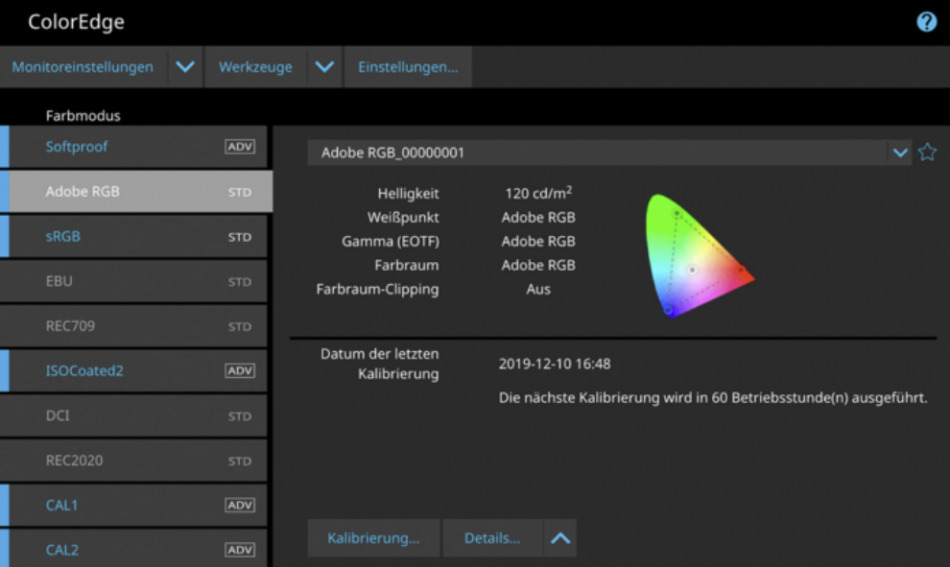Click the Einstellungen... button

(408, 67)
